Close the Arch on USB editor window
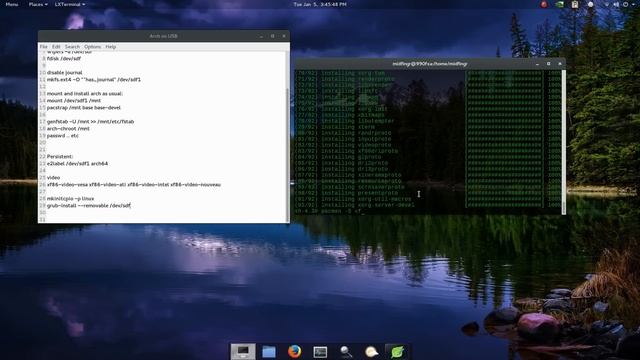The width and height of the screenshot is (640, 360). pos(284,36)
